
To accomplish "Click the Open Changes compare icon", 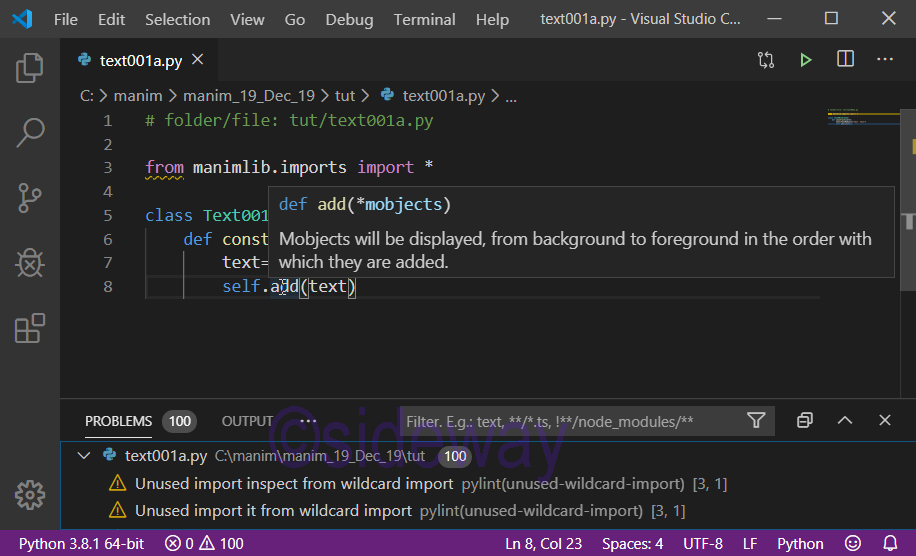I will click(x=766, y=60).
